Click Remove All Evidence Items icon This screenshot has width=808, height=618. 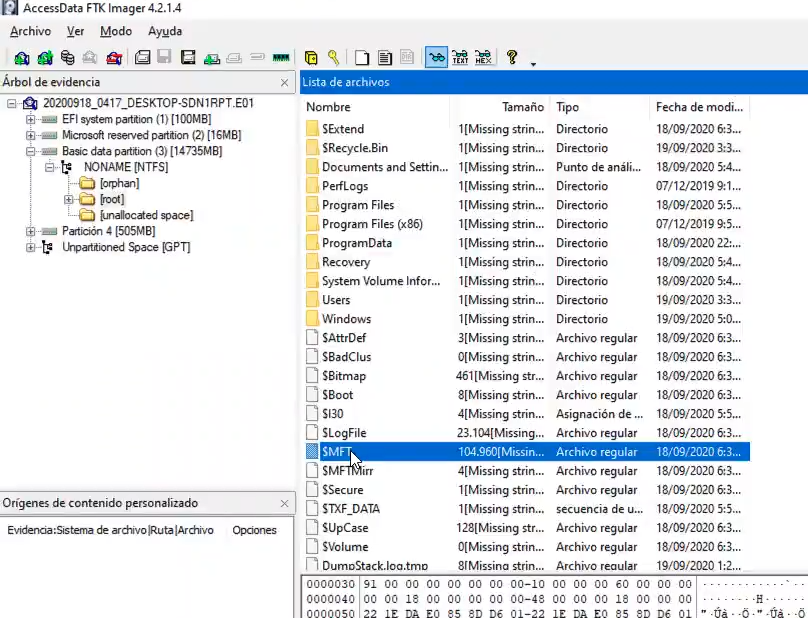click(x=114, y=58)
